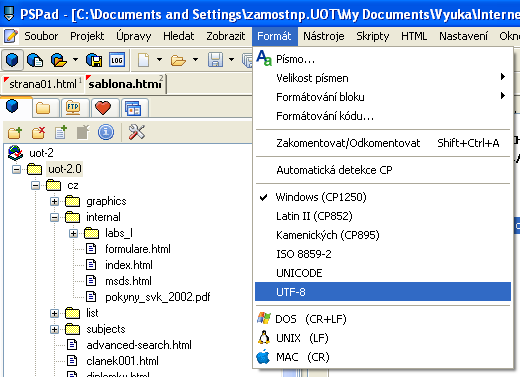Click the FTP panel tab icon
Viewport: 520px width, 377px height.
tap(73, 108)
